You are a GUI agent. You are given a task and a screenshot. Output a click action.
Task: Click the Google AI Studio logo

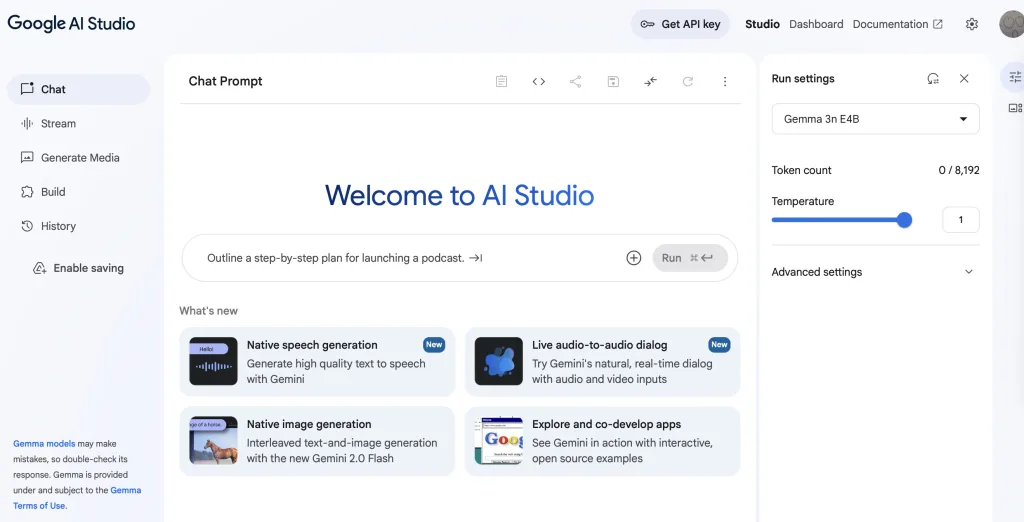71,24
